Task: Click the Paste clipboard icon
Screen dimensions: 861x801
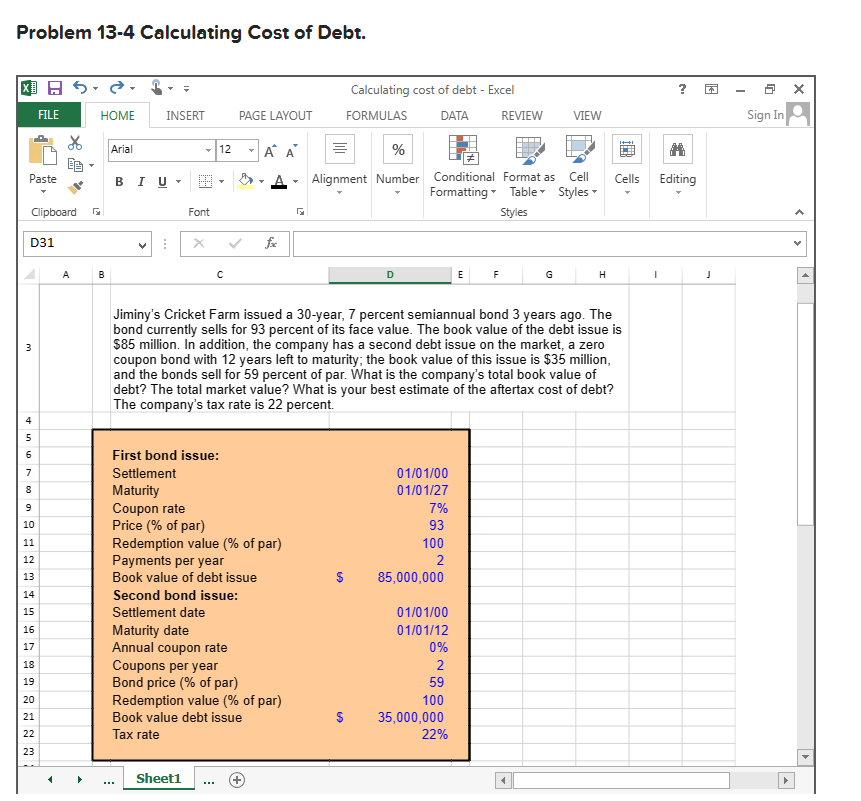Action: click(43, 150)
